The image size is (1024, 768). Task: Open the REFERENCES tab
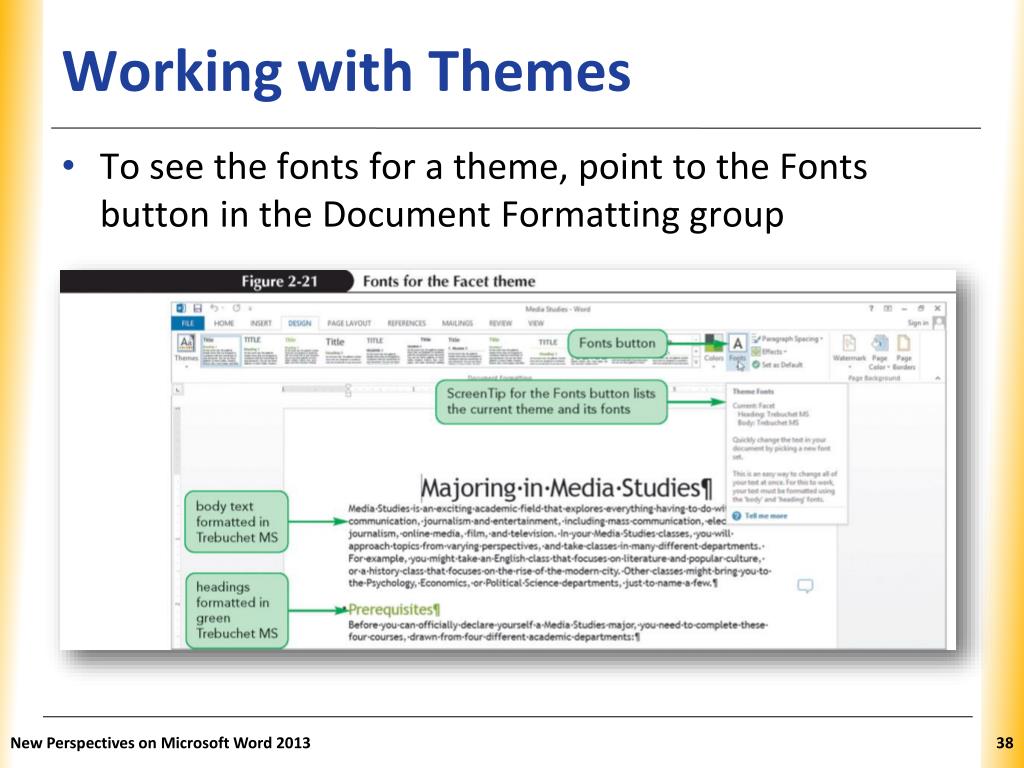coord(406,323)
